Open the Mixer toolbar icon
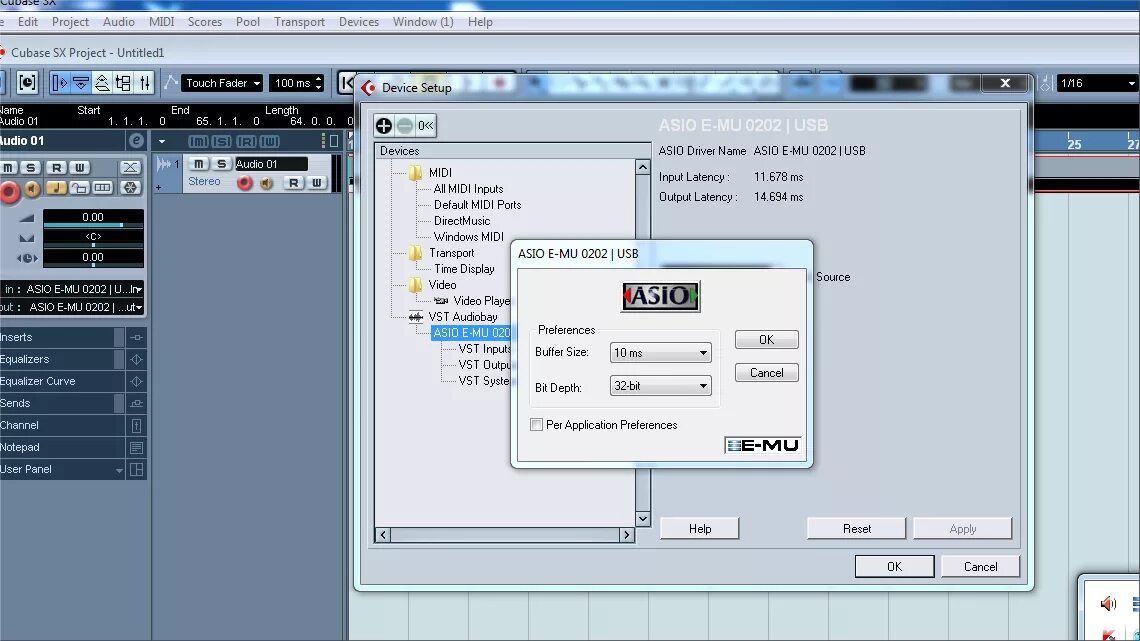 (145, 83)
